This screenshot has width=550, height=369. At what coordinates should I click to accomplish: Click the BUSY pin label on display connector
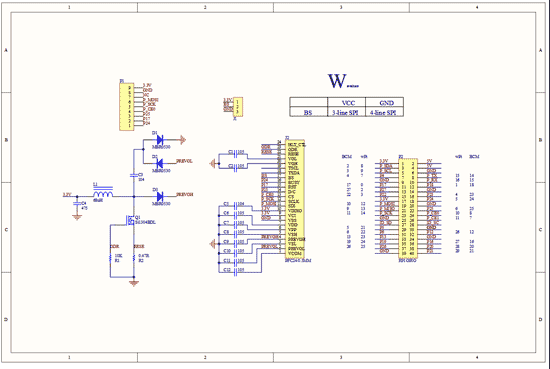coord(294,183)
